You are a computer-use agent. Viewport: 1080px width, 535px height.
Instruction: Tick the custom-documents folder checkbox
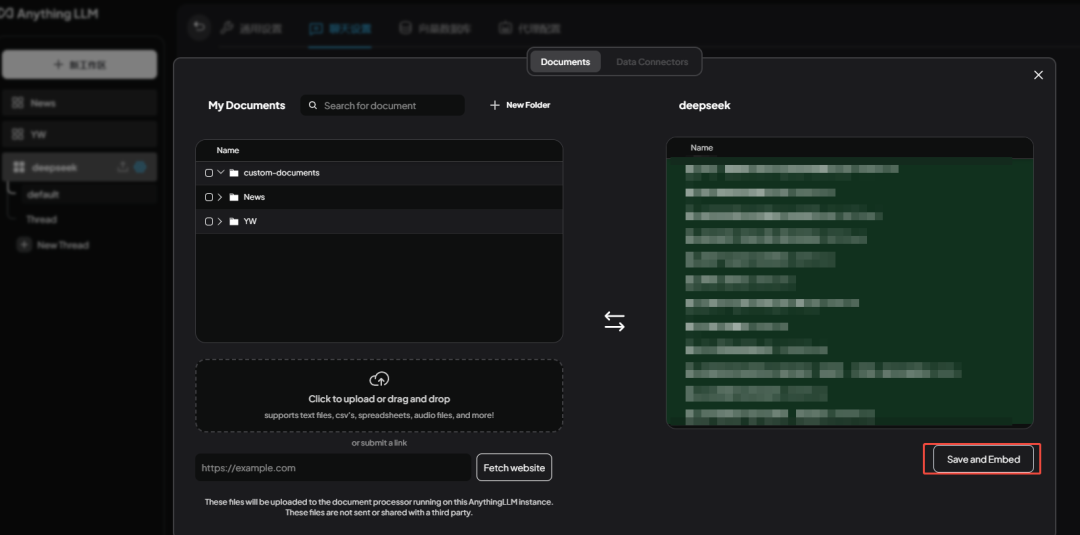point(209,173)
